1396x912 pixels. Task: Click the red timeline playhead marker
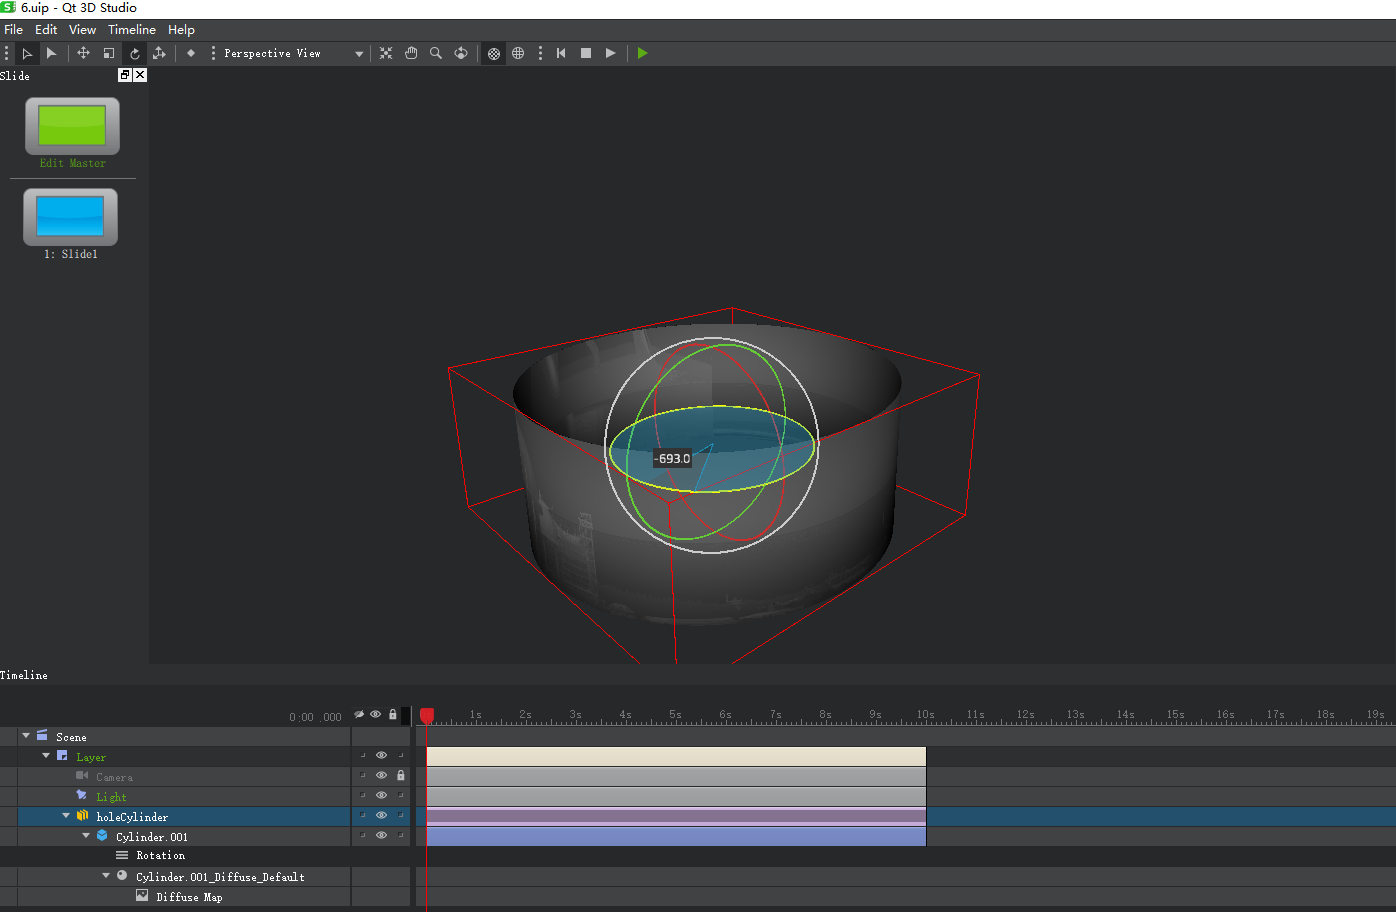point(427,715)
